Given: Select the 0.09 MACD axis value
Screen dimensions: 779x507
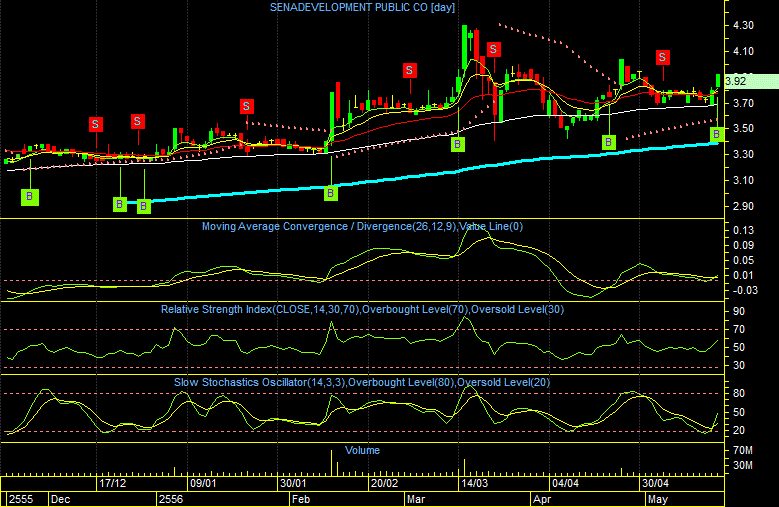Looking at the screenshot, I should click(743, 245).
